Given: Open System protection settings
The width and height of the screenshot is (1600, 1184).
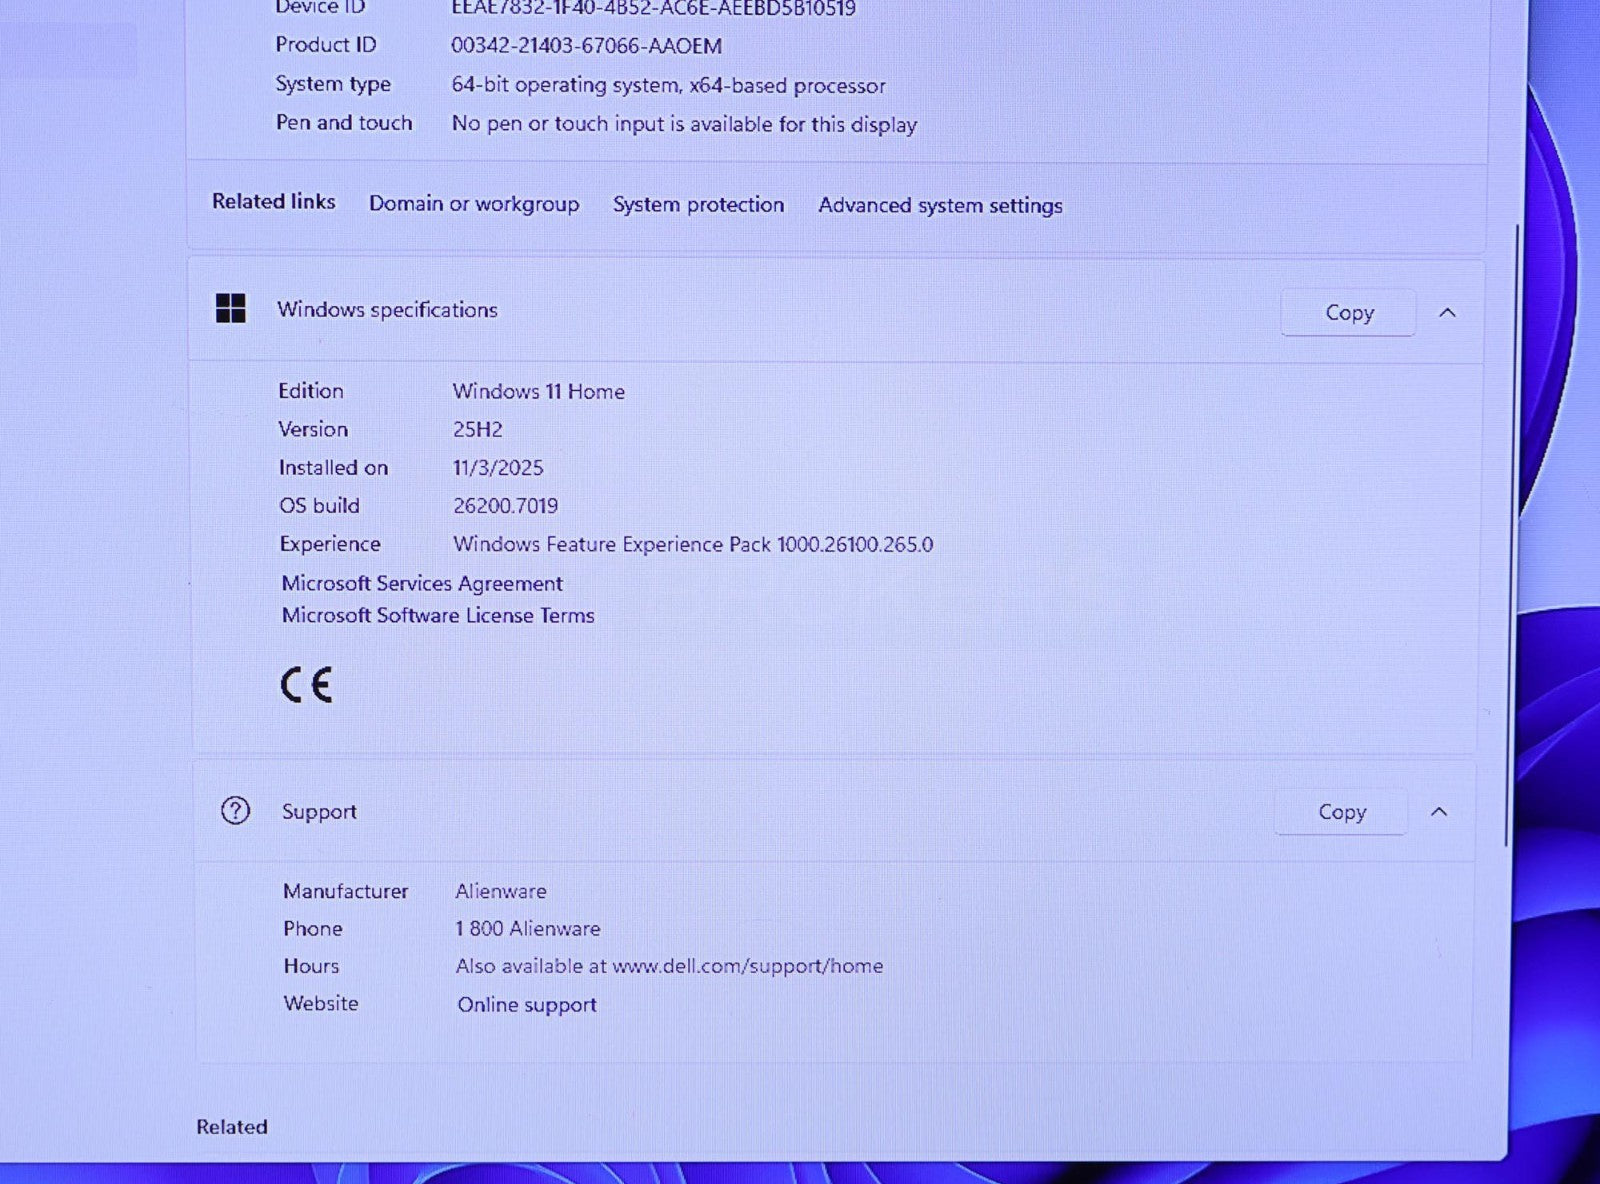Looking at the screenshot, I should (698, 205).
